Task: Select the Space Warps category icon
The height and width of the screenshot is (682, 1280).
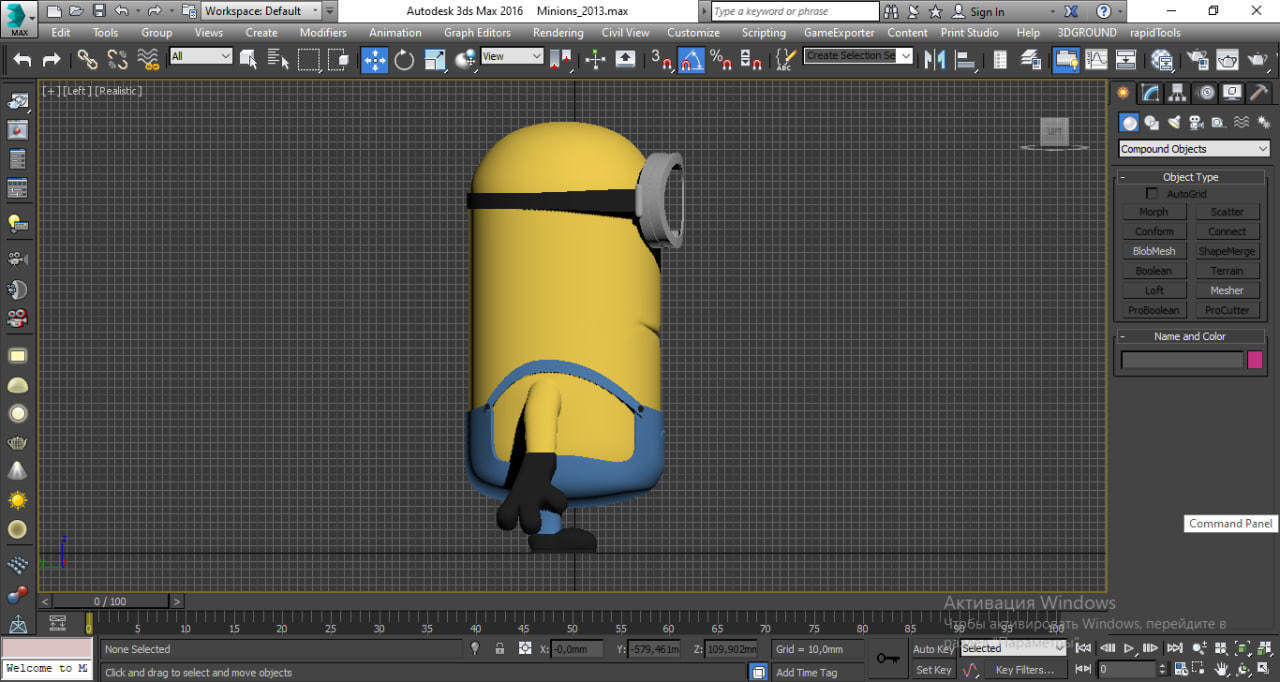Action: click(1241, 123)
